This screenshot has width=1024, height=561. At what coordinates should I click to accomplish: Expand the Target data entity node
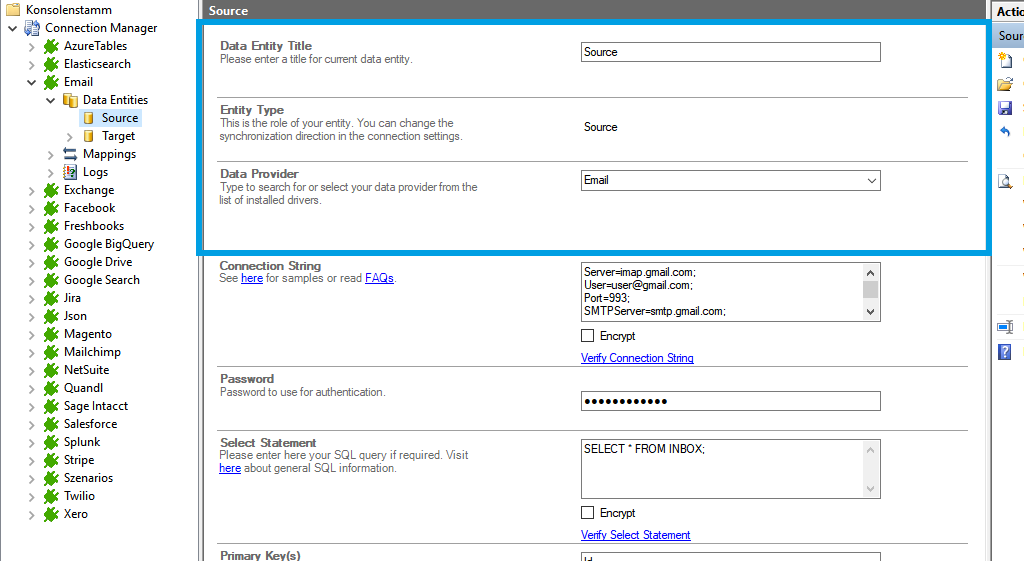[x=69, y=136]
